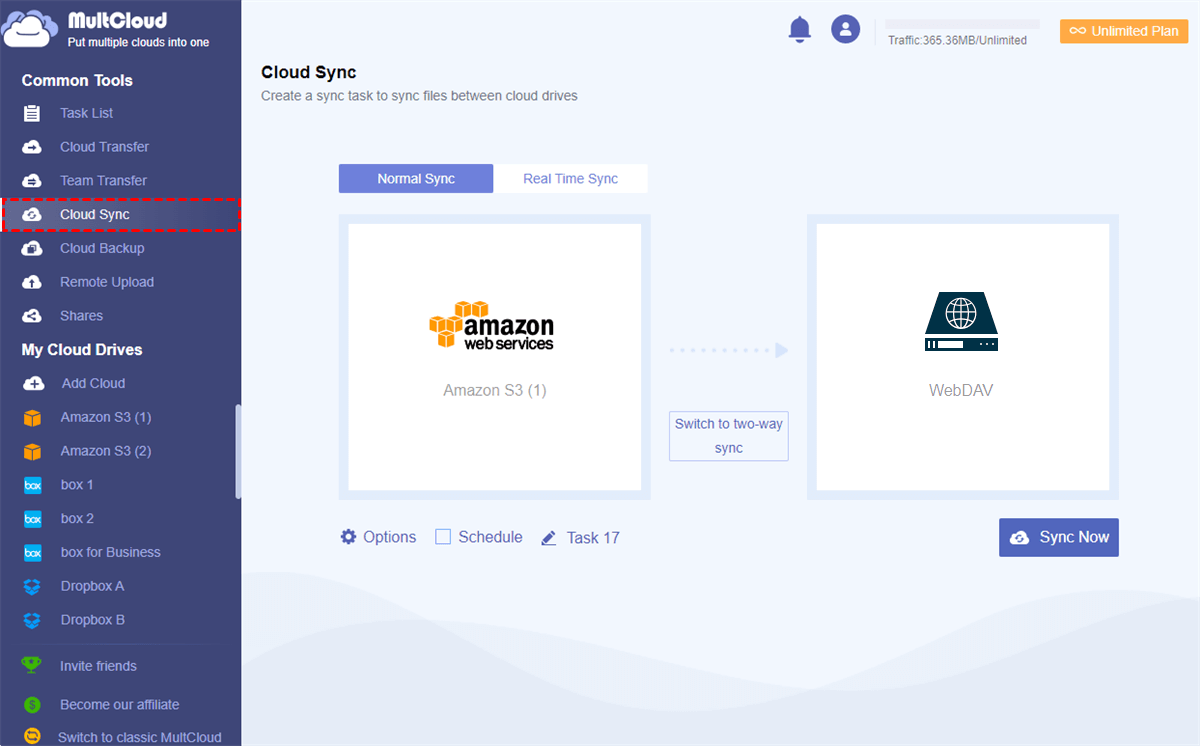The image size is (1200, 746).
Task: Select the WebDAV destination box
Action: pos(963,357)
